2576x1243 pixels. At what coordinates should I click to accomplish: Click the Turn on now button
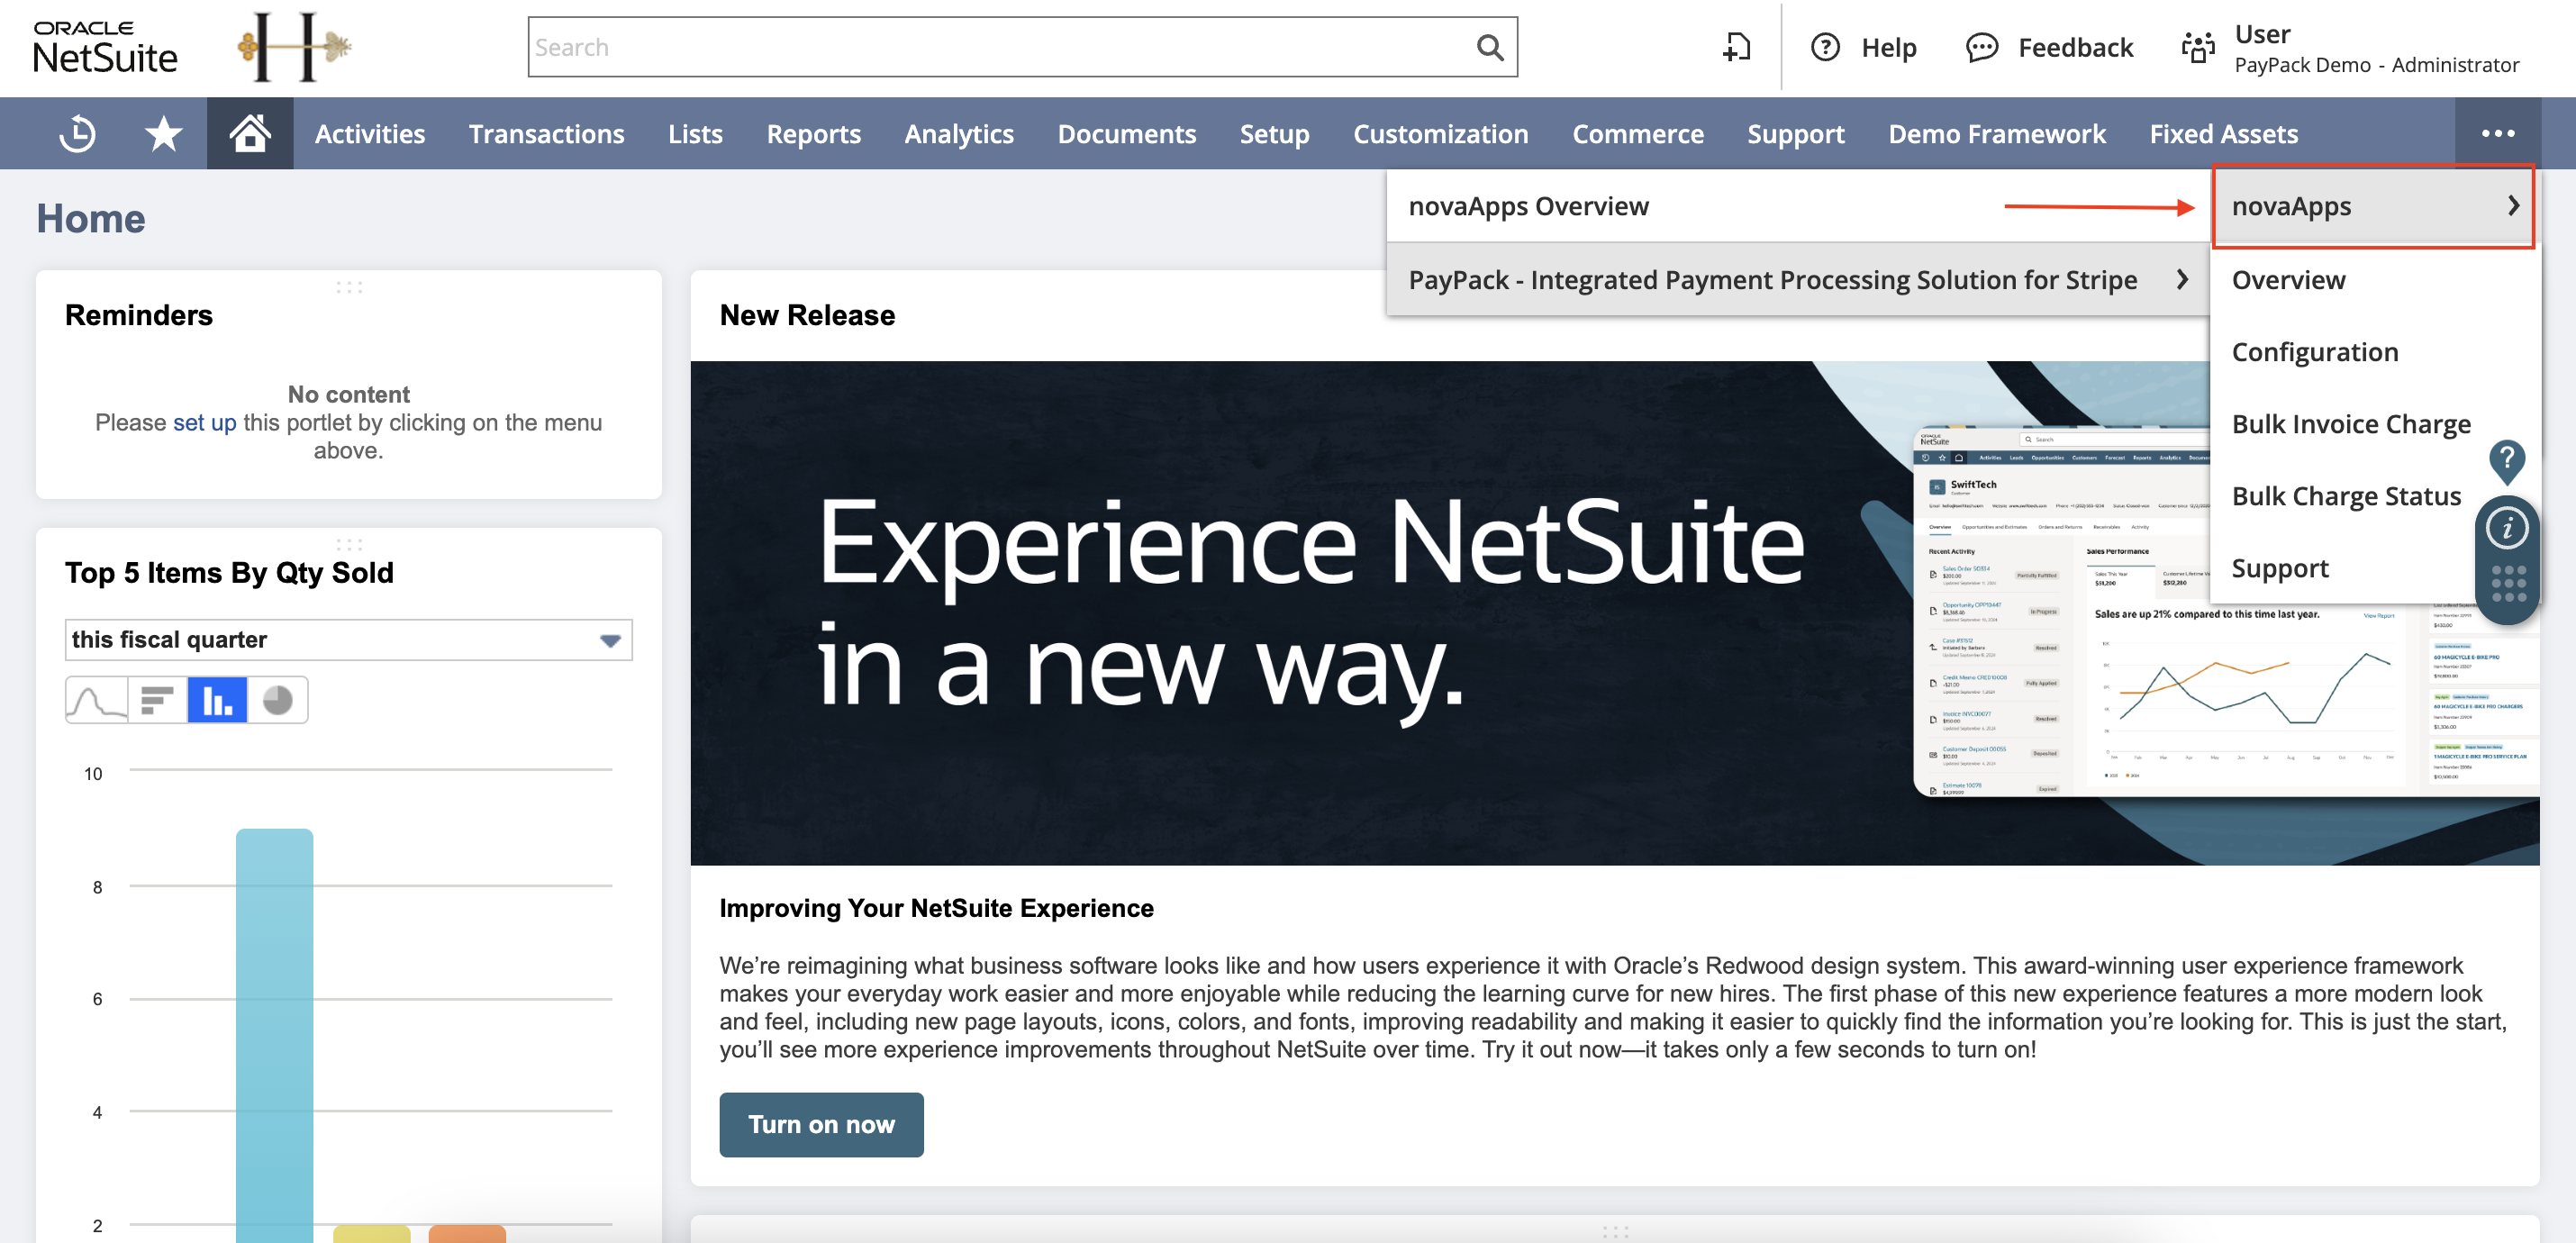tap(821, 1124)
